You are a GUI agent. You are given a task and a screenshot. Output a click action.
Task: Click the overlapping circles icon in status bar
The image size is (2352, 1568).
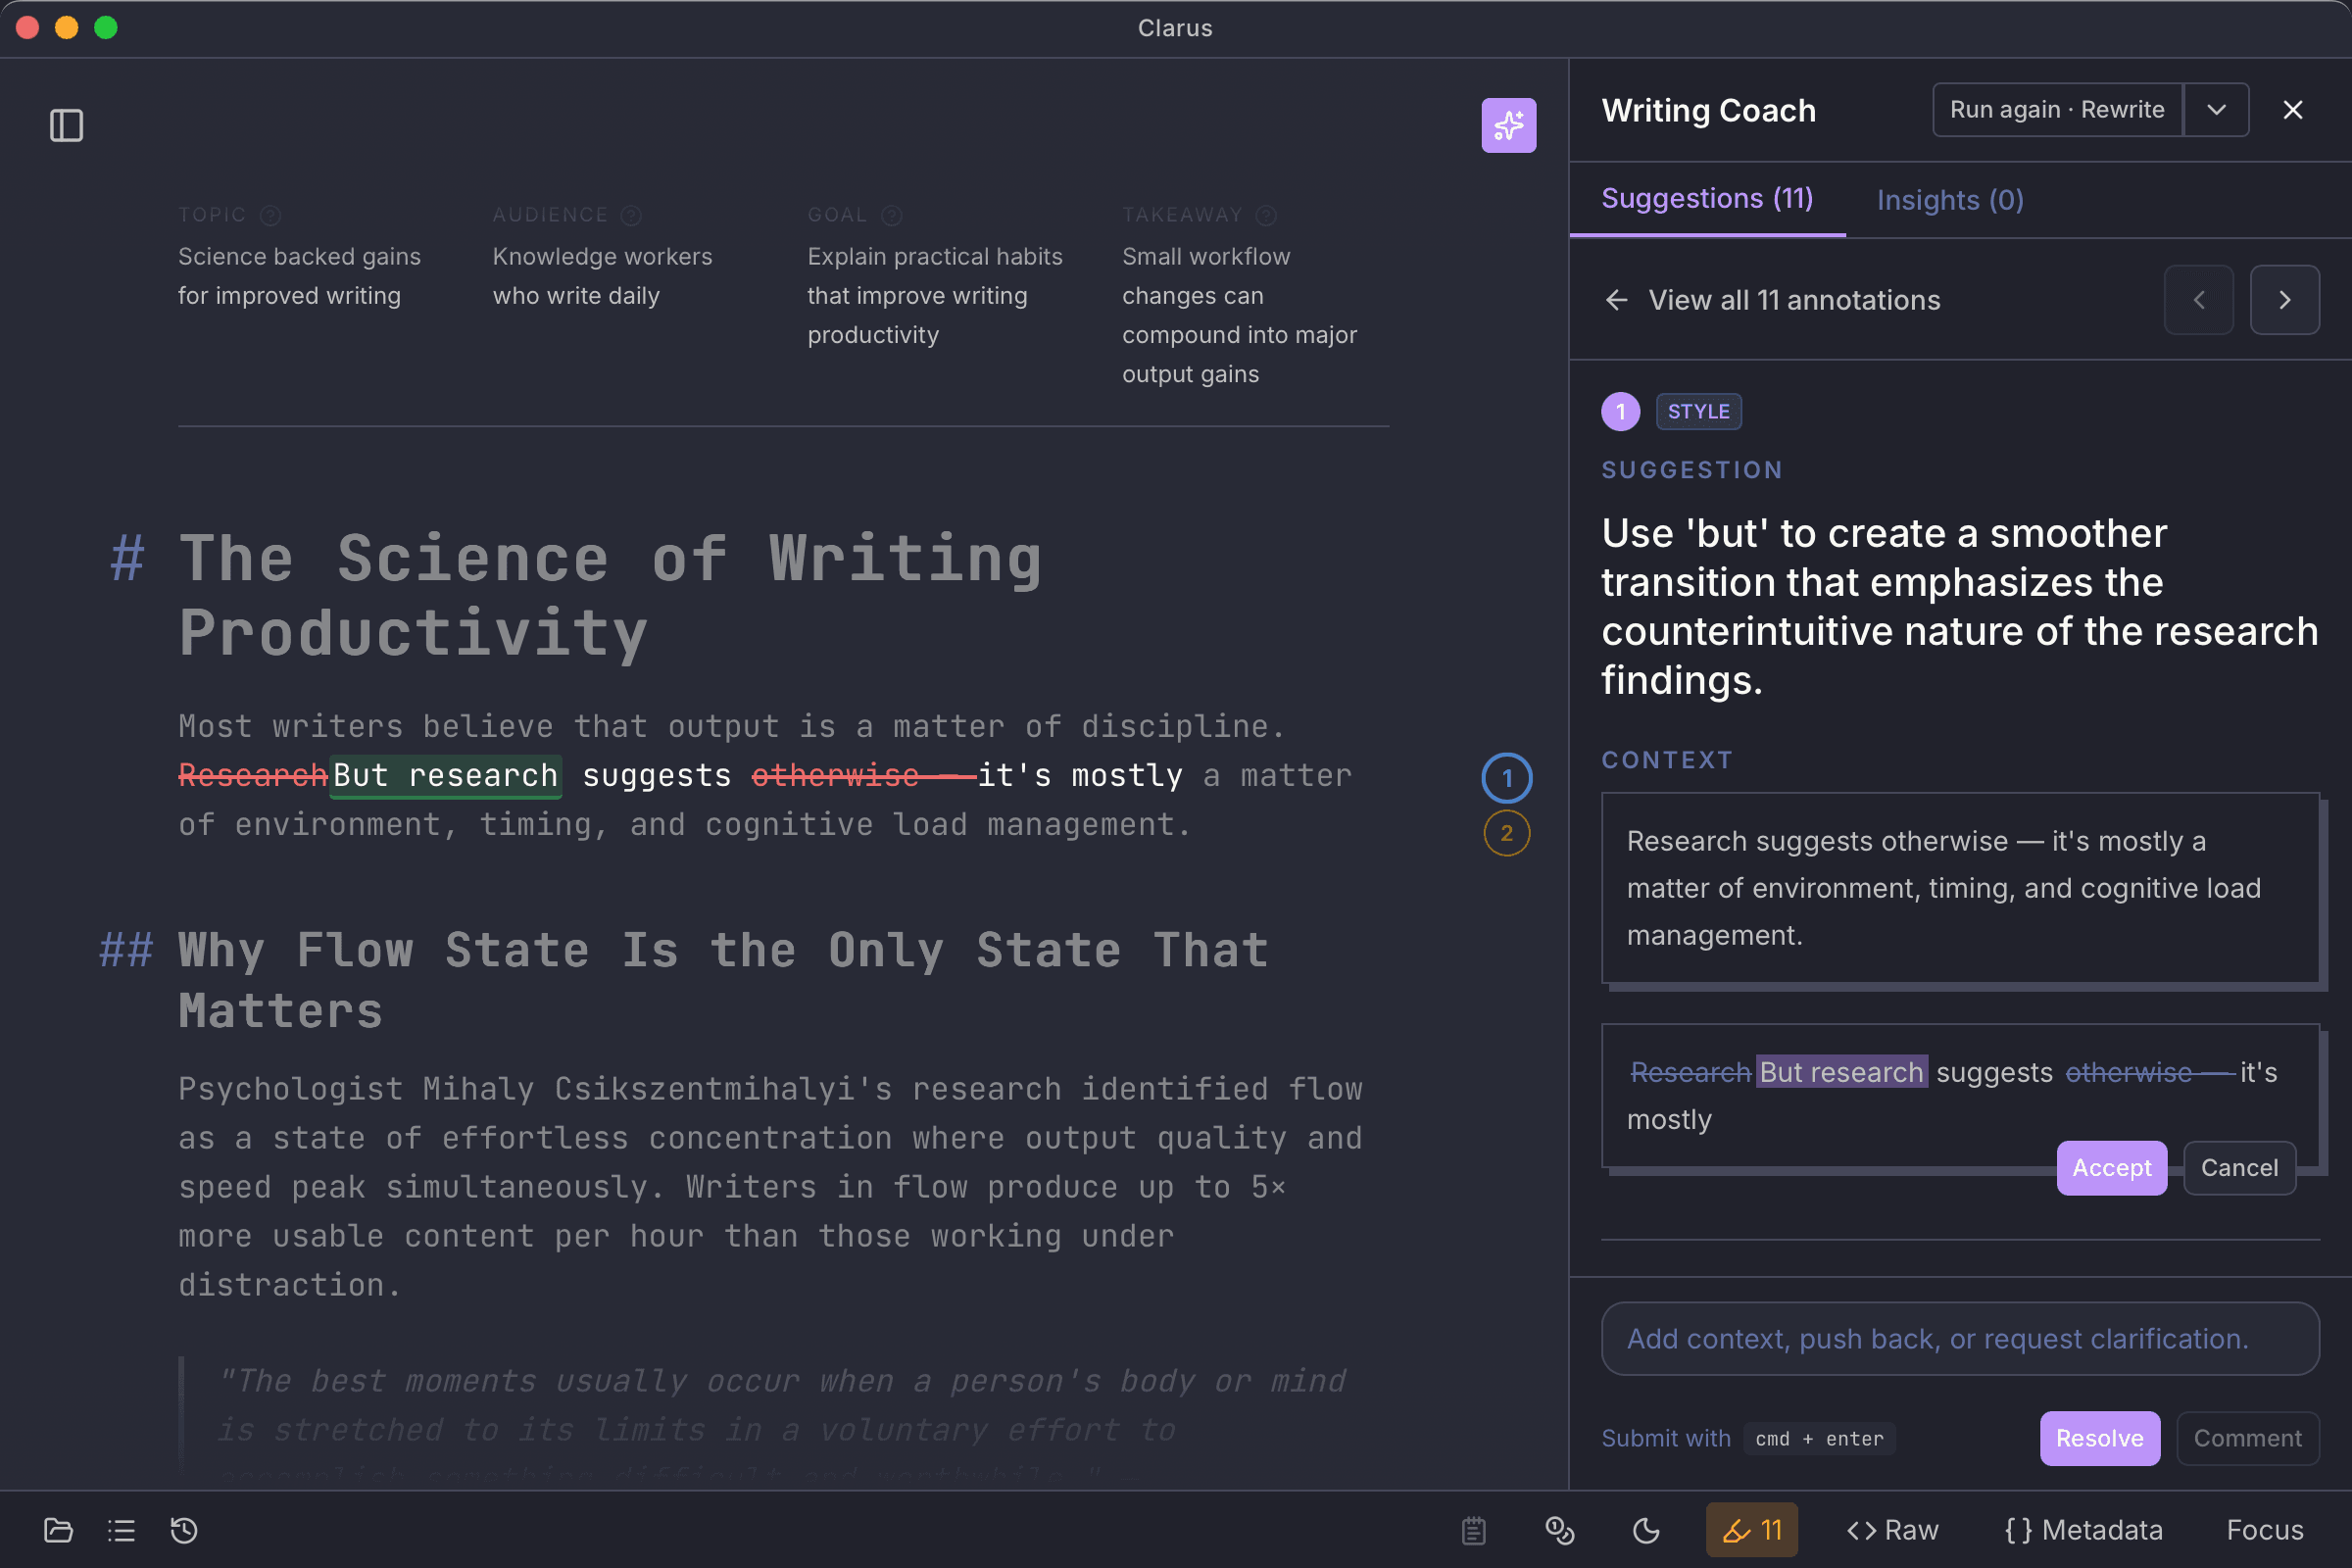(1559, 1530)
